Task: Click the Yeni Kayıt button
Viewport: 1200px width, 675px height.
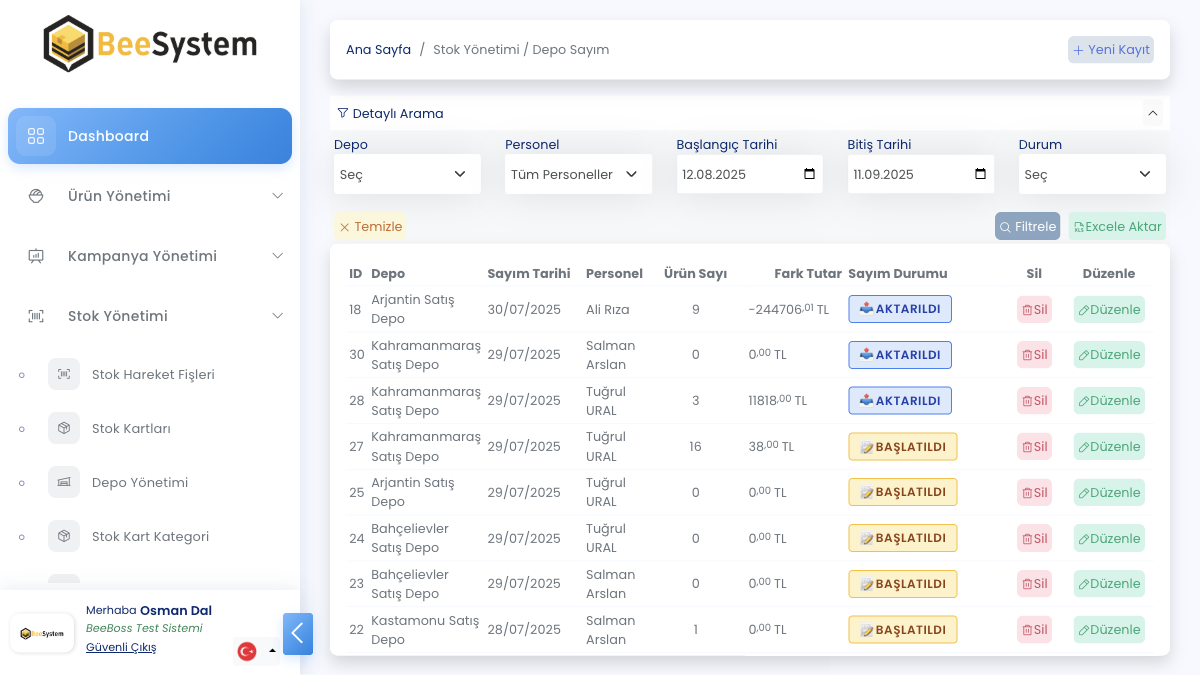Action: coord(1111,50)
